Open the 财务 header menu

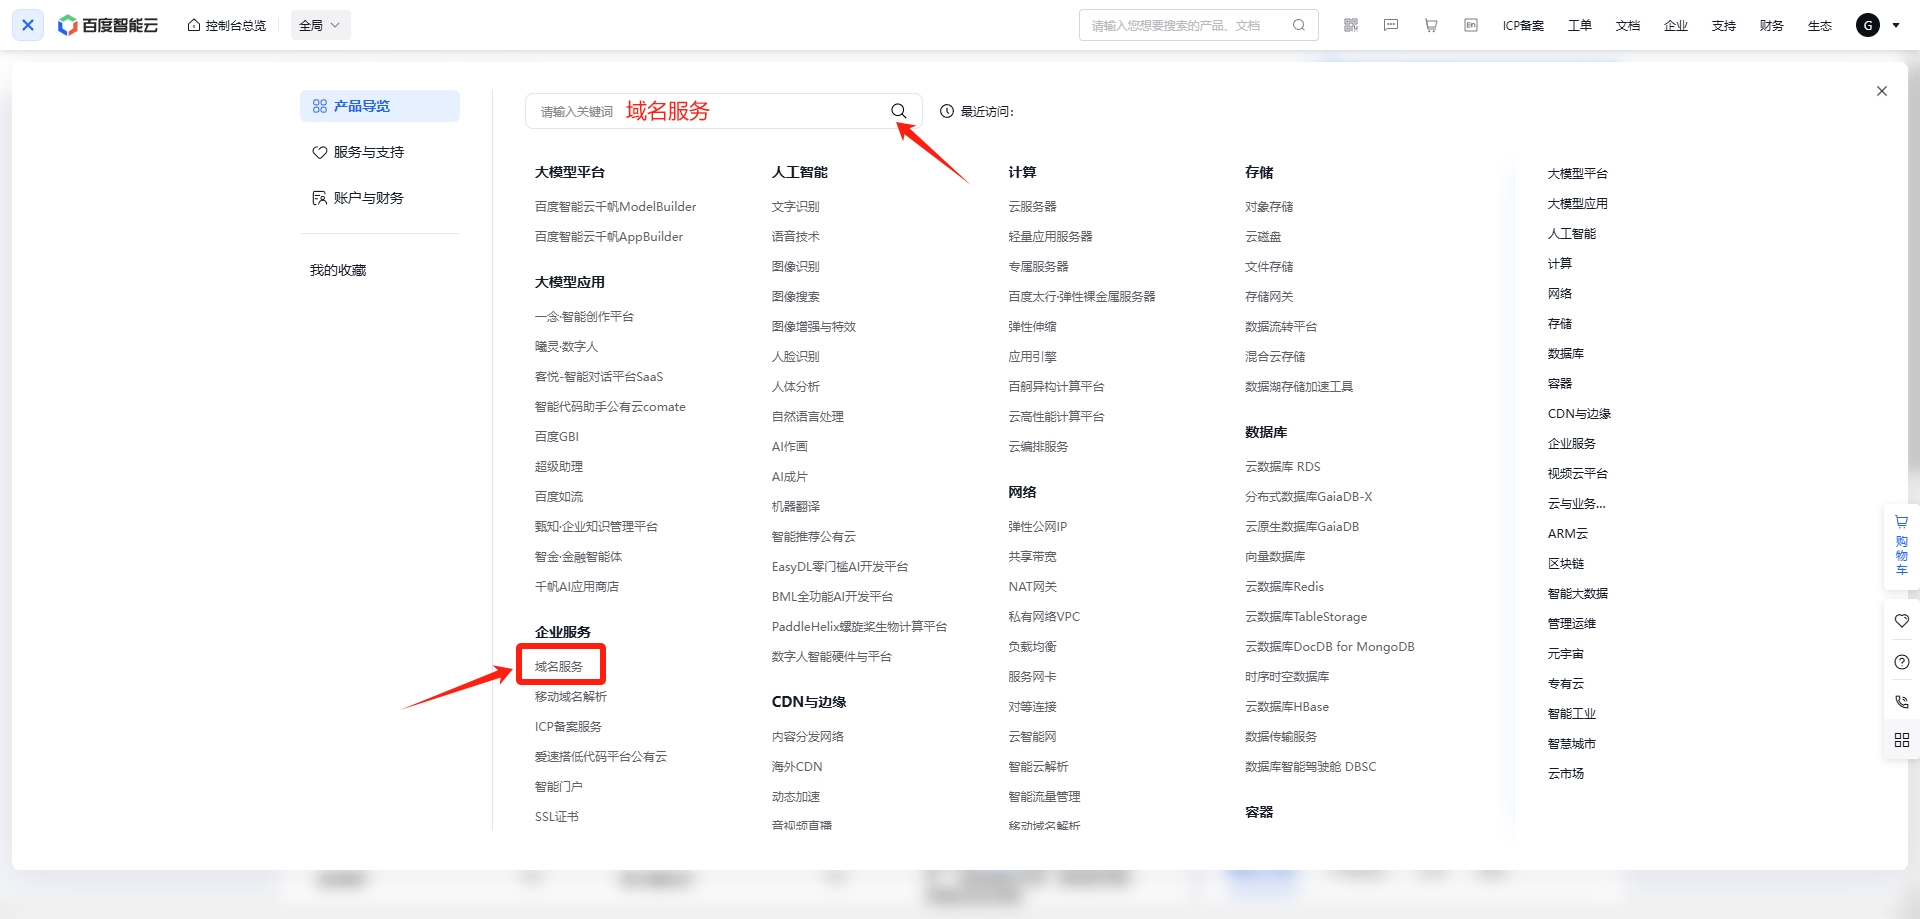pyautogui.click(x=1772, y=26)
